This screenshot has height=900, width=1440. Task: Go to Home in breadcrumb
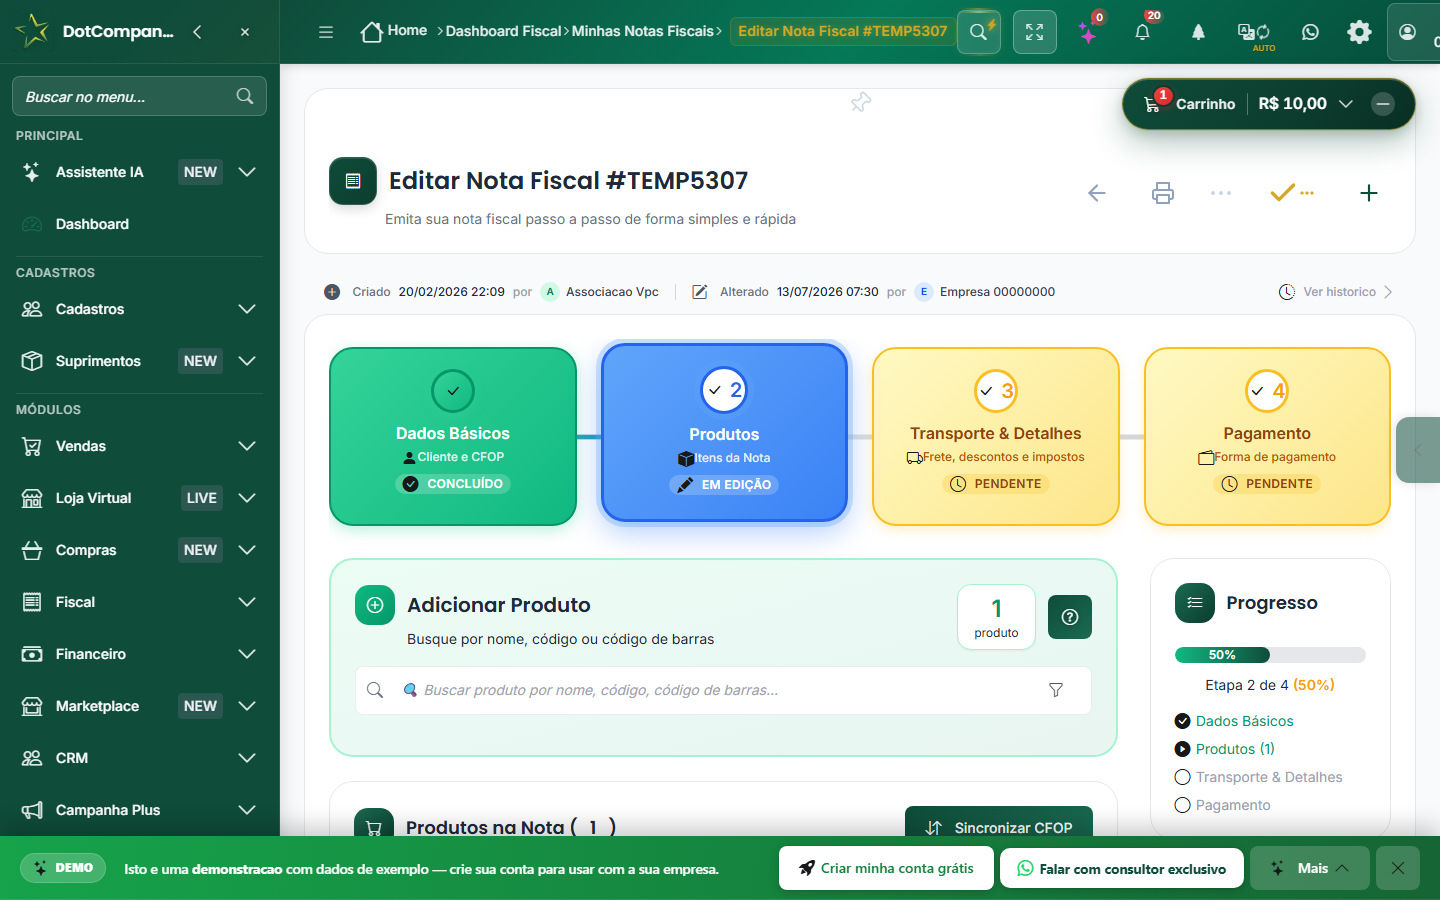[x=394, y=31]
